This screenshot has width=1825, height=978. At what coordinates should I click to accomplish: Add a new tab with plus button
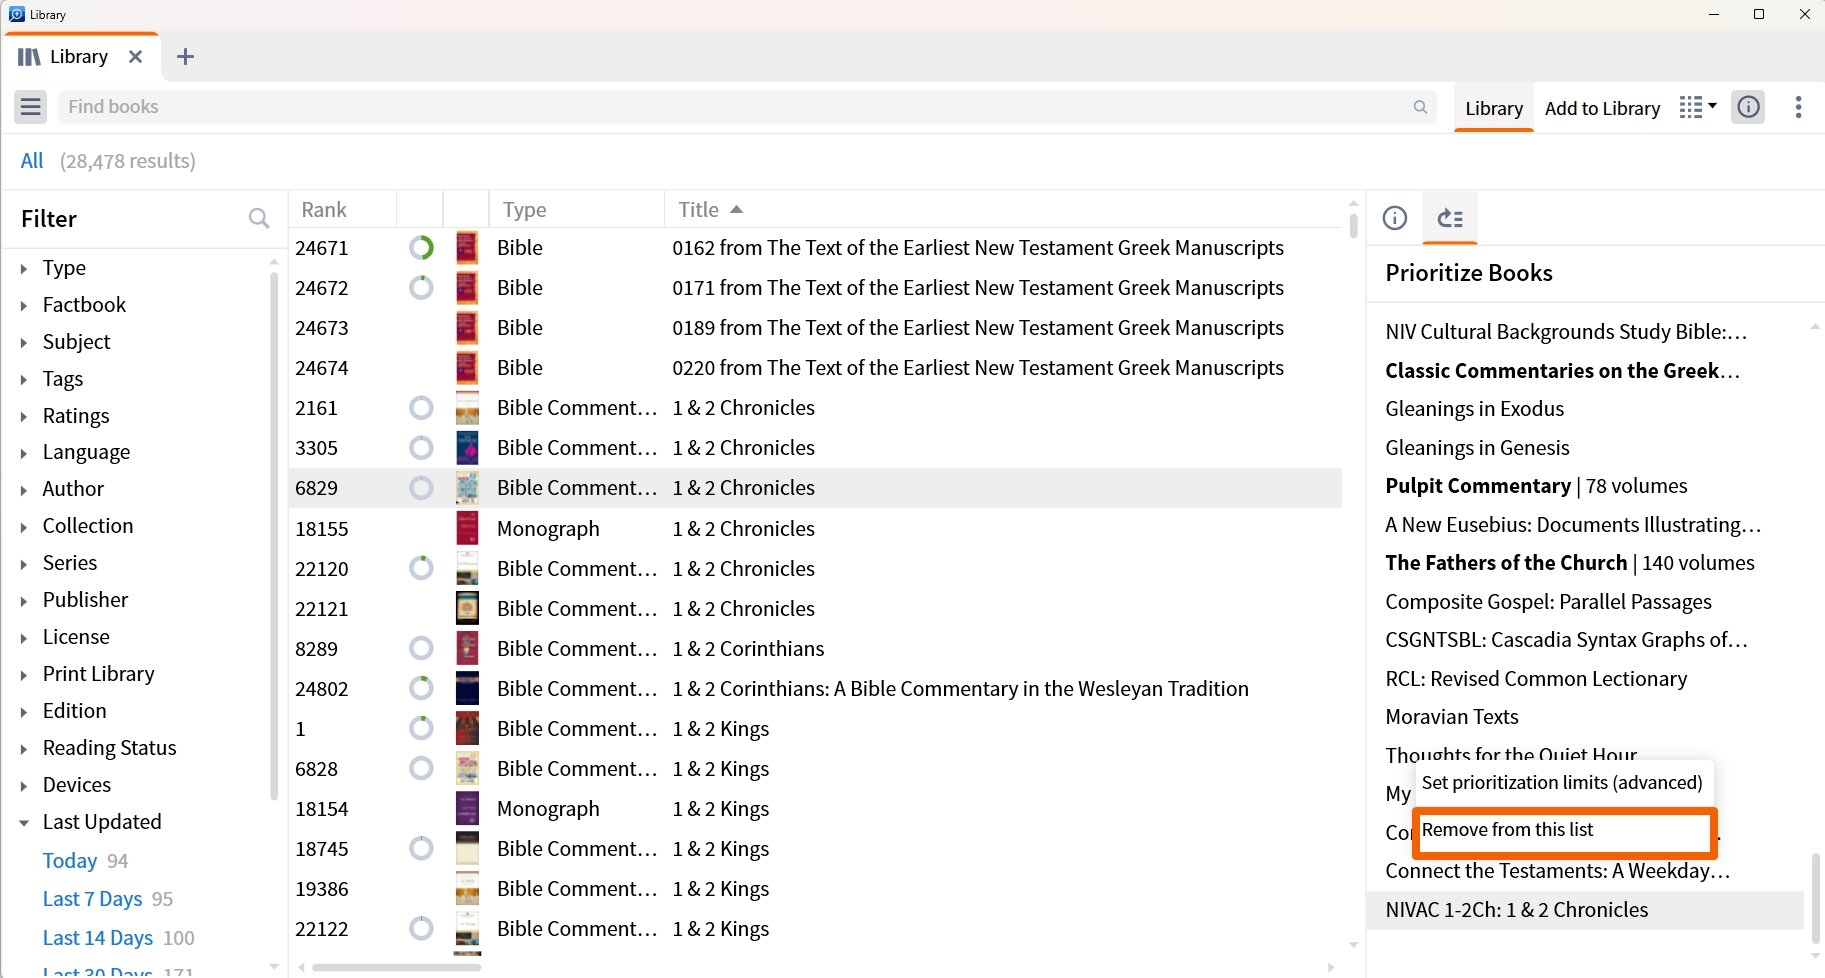tap(185, 57)
